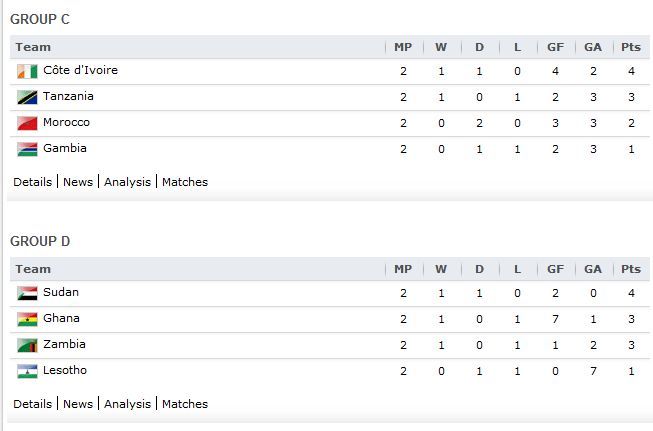653x431 pixels.
Task: Click the GF column header in Group D
Action: (556, 269)
